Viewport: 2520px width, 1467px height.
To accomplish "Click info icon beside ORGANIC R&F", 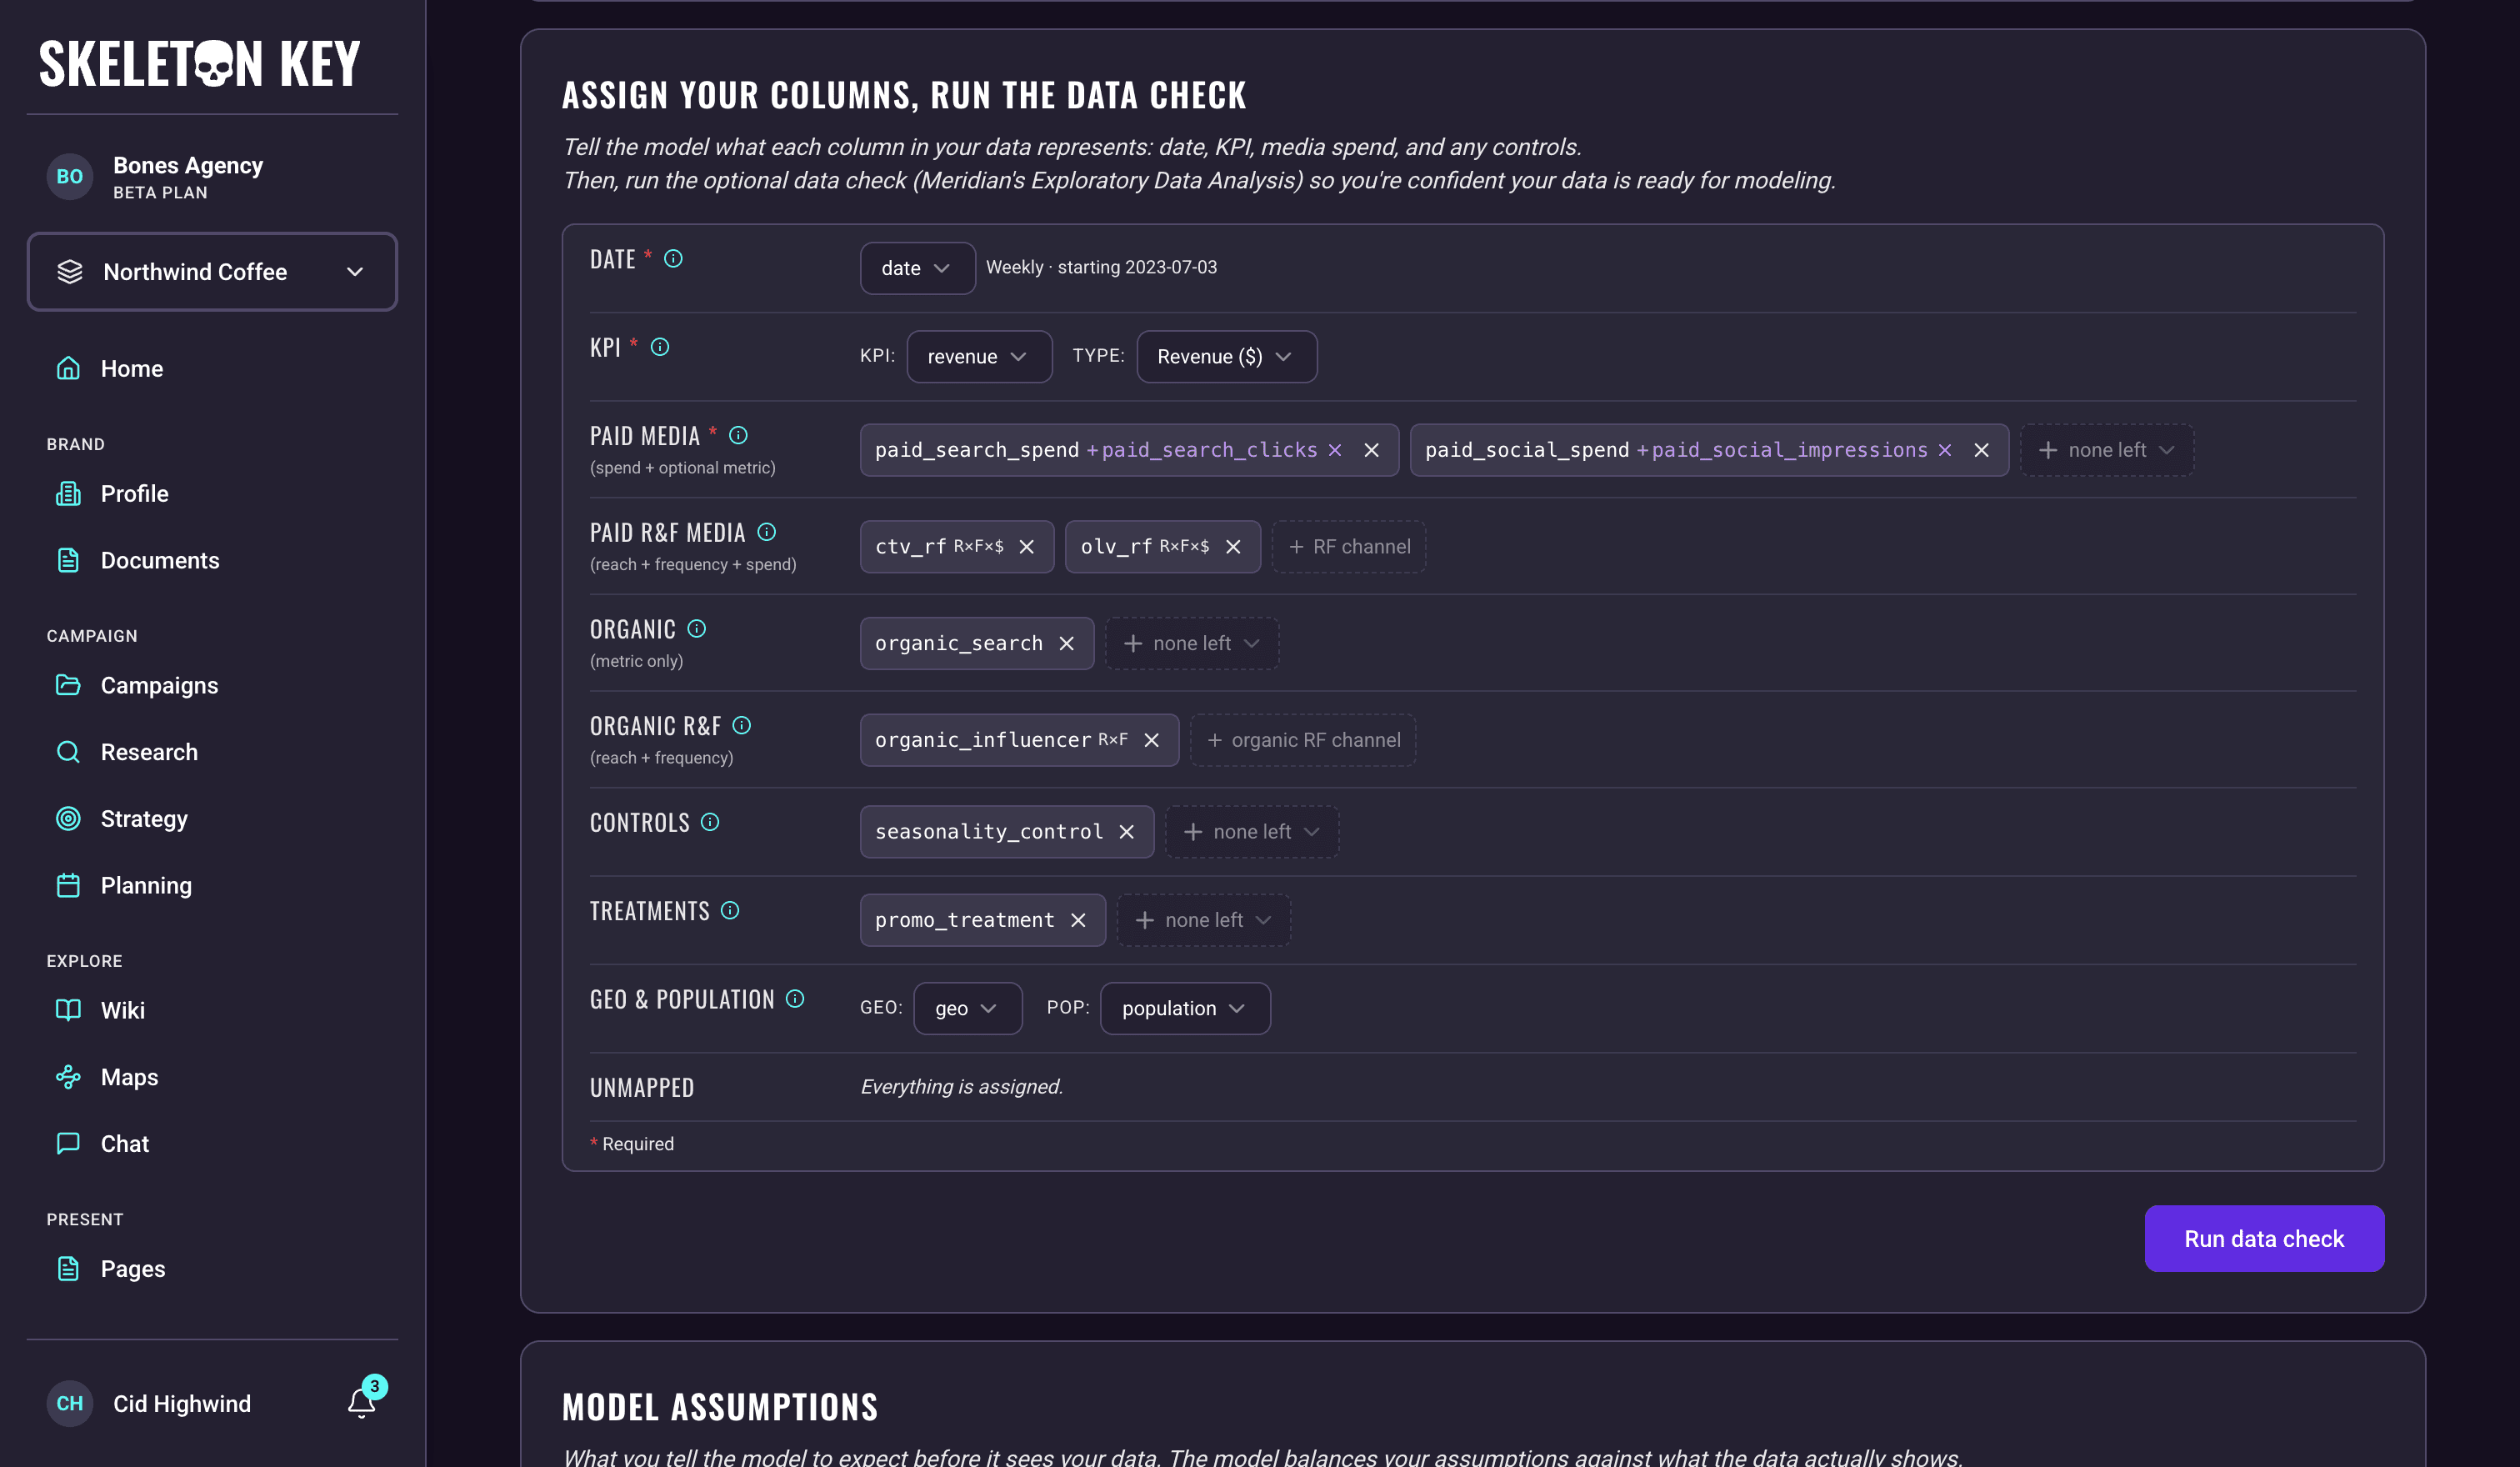I will 741,726.
